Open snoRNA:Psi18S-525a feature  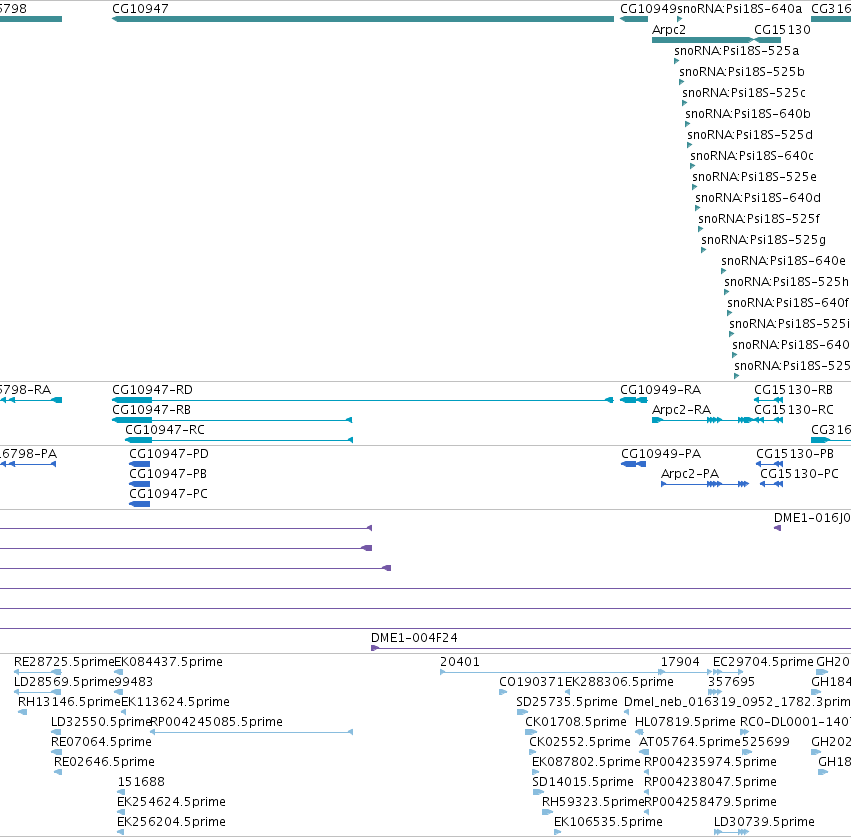[736, 51]
